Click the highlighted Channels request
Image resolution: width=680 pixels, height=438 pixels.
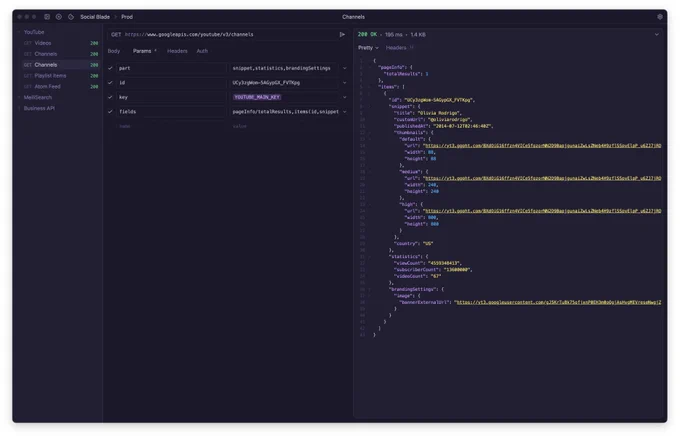point(60,65)
